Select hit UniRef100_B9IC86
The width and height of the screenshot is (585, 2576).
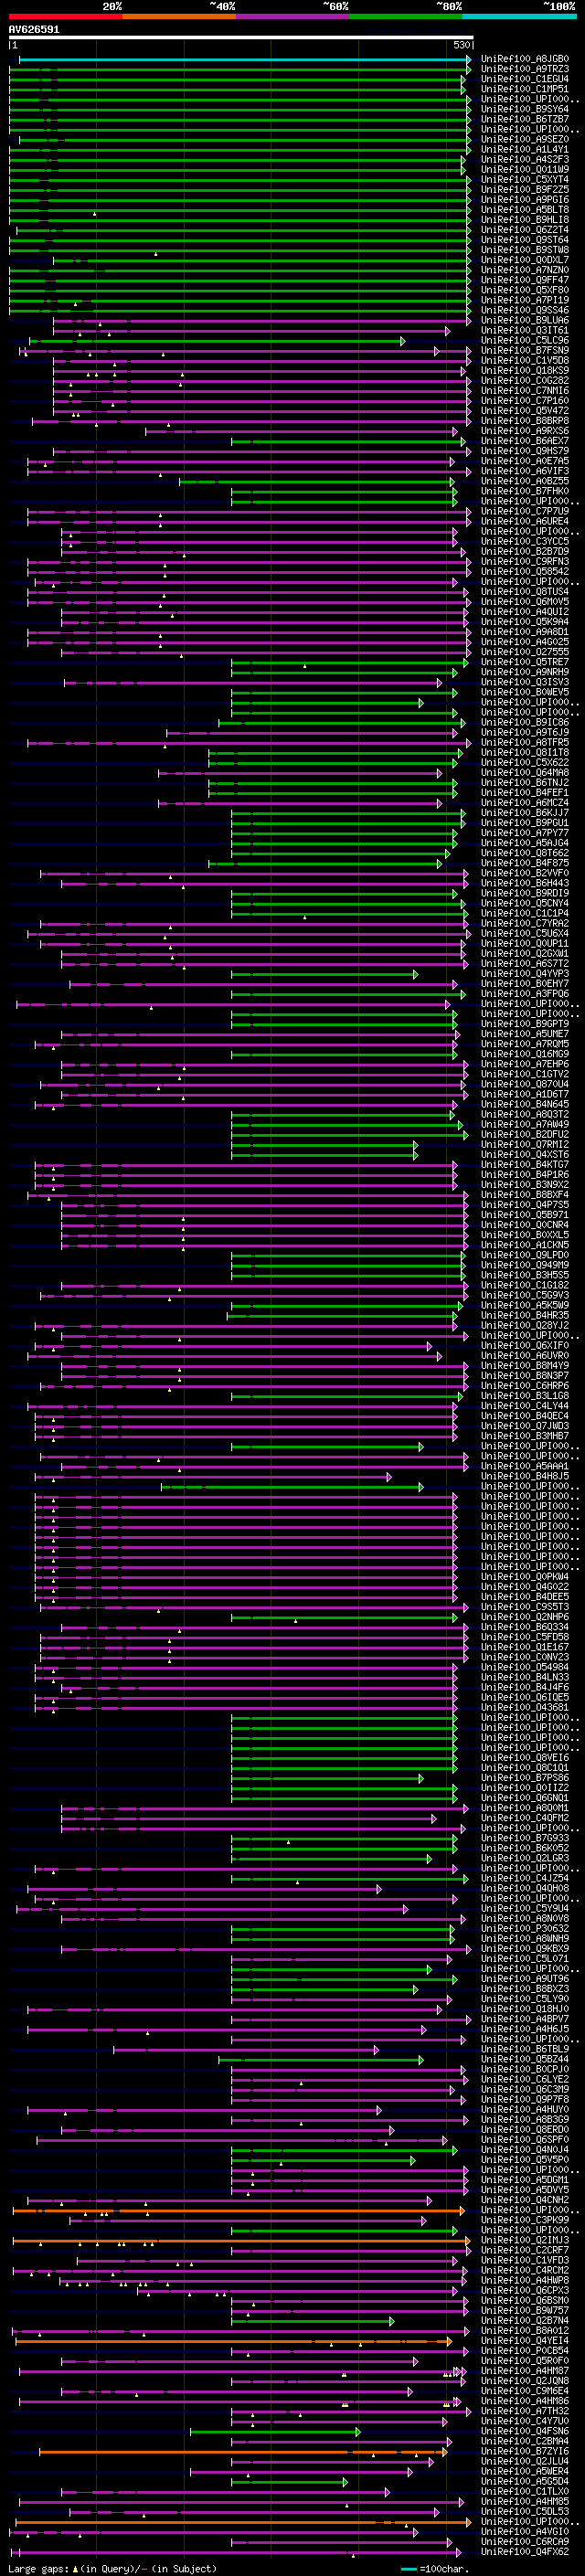pyautogui.click(x=525, y=722)
